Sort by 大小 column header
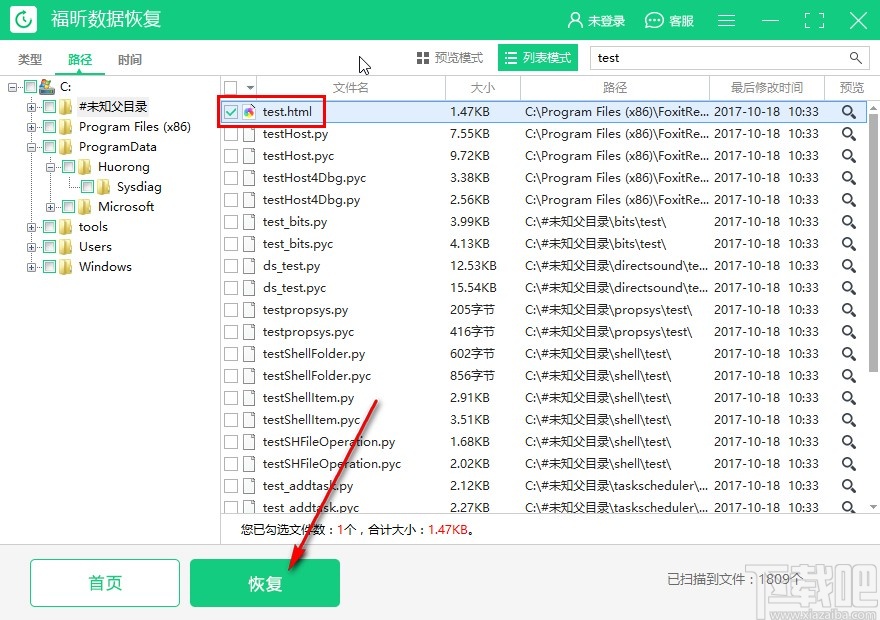This screenshot has width=880, height=620. click(483, 88)
